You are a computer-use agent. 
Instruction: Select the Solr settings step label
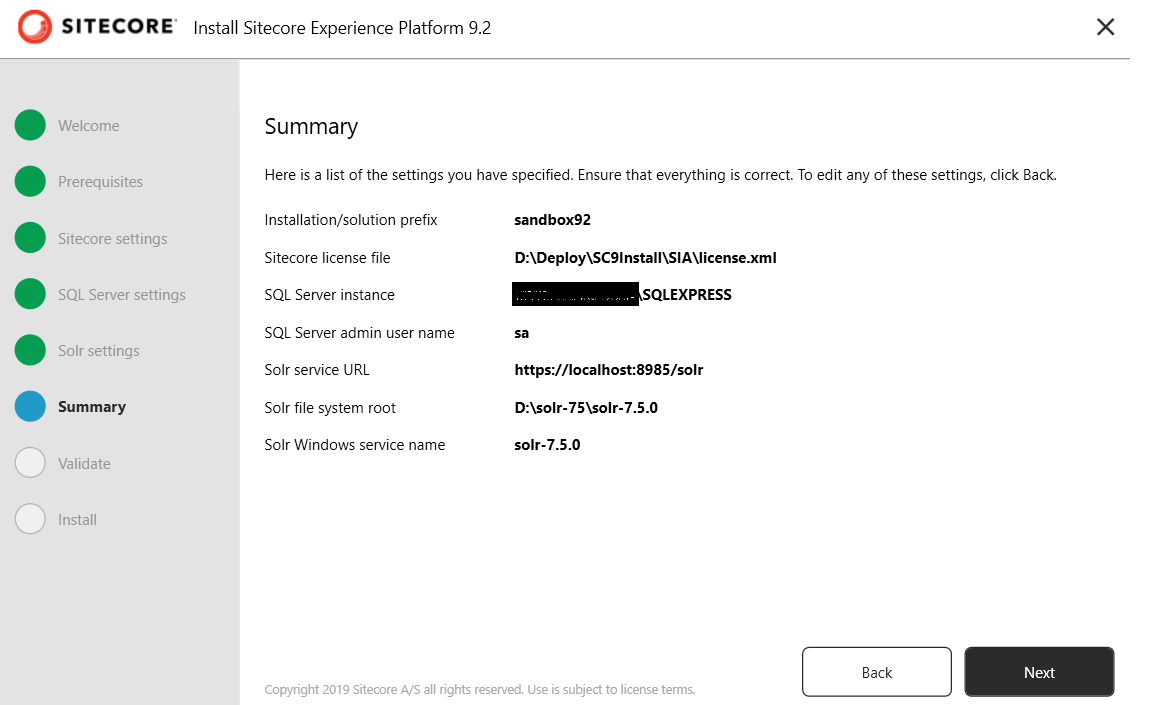tap(98, 351)
